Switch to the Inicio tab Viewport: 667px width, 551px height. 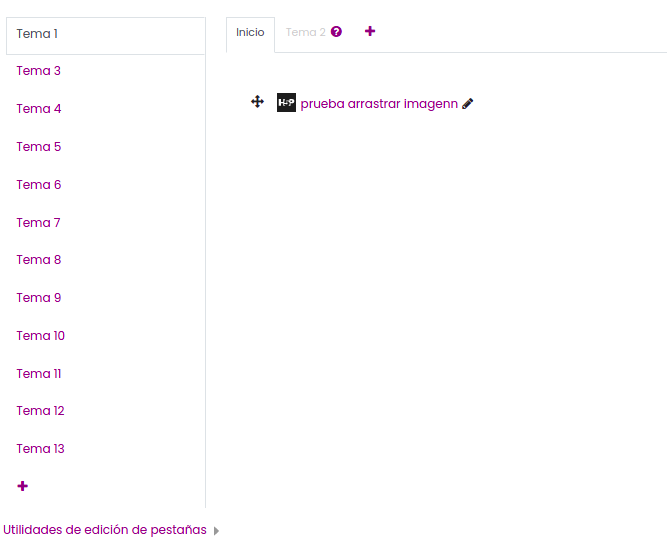tap(250, 33)
